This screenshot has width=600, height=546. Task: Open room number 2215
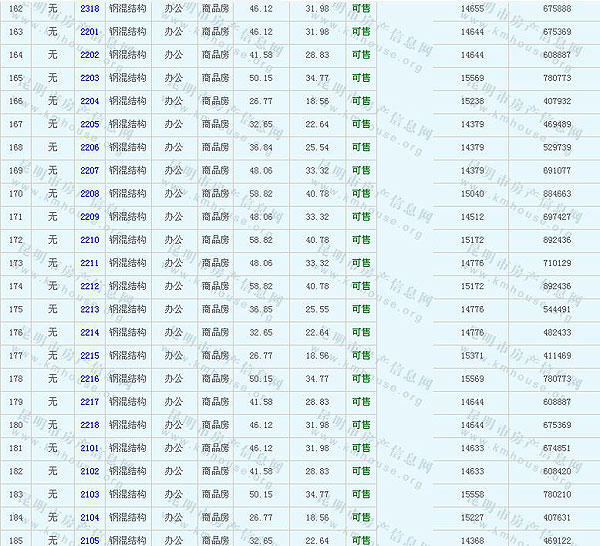point(89,356)
